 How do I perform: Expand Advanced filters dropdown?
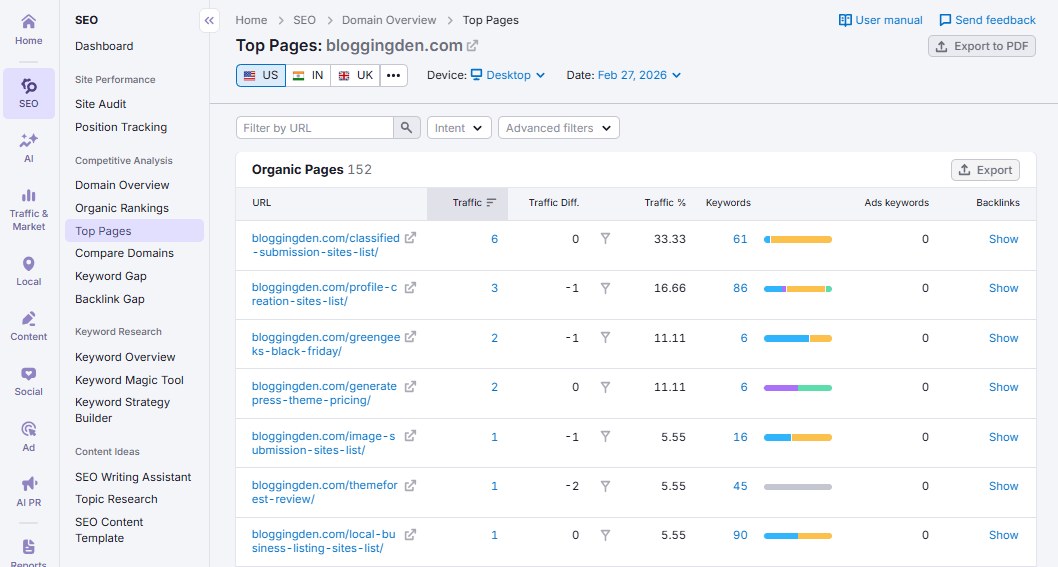559,128
